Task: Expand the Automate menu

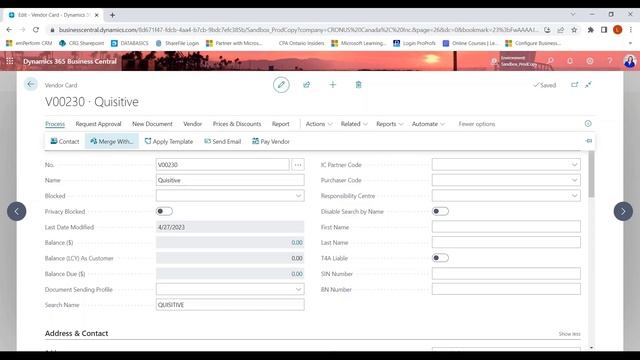Action: [x=428, y=124]
